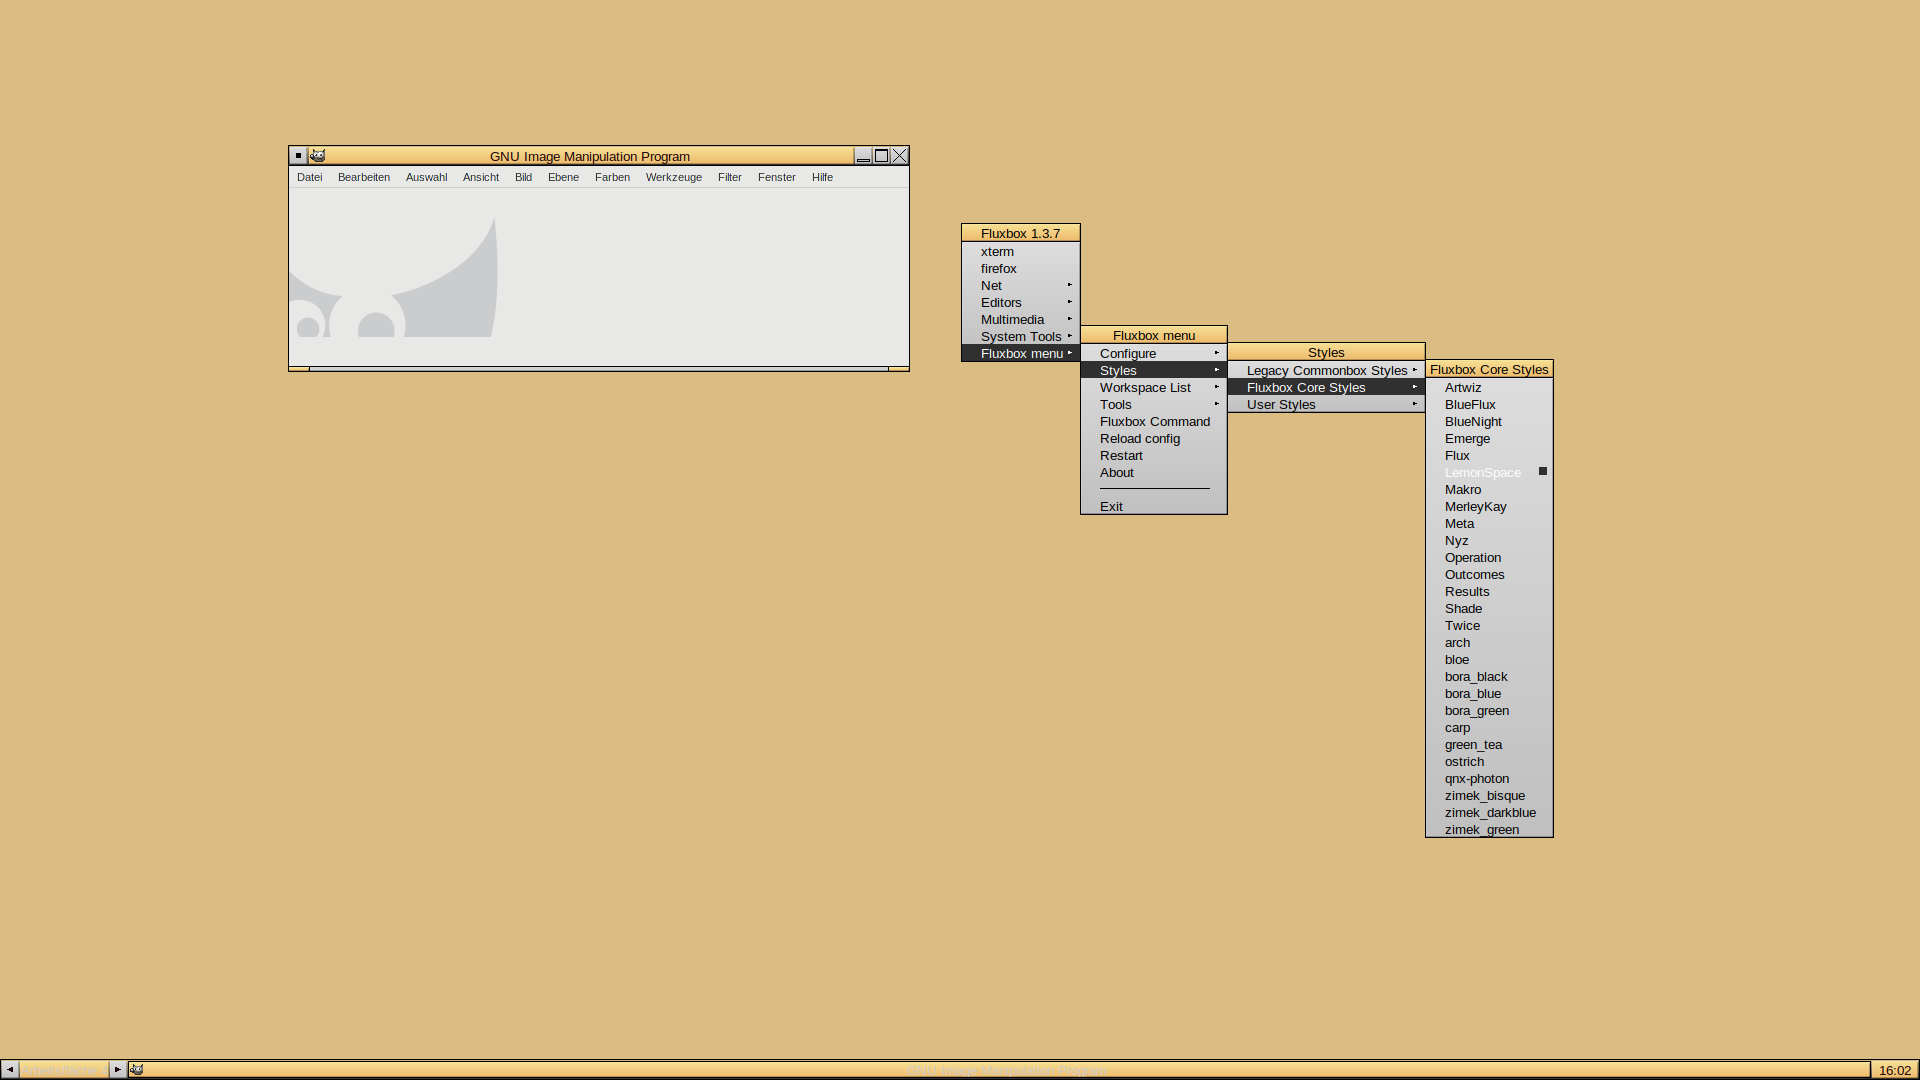Open the Werkzeuge menu
Image resolution: width=1920 pixels, height=1080 pixels.
click(674, 177)
